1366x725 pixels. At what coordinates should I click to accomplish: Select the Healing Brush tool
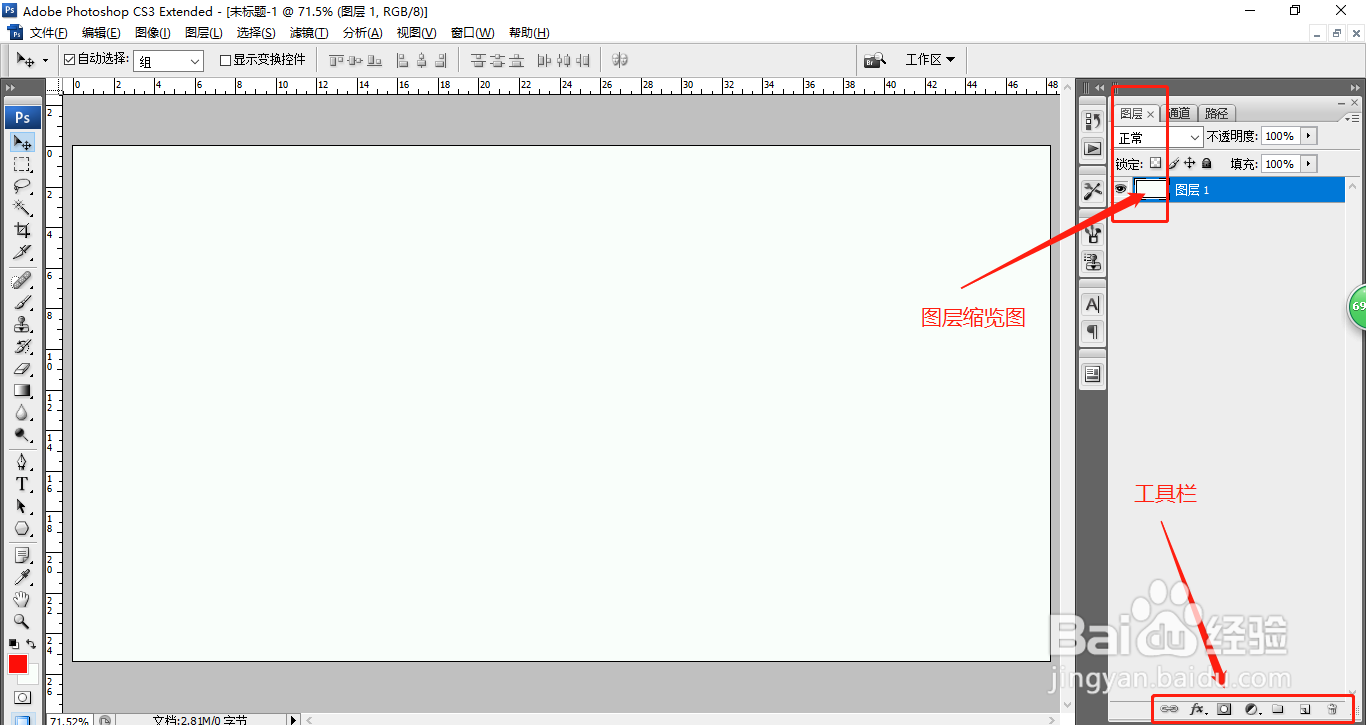click(x=22, y=279)
